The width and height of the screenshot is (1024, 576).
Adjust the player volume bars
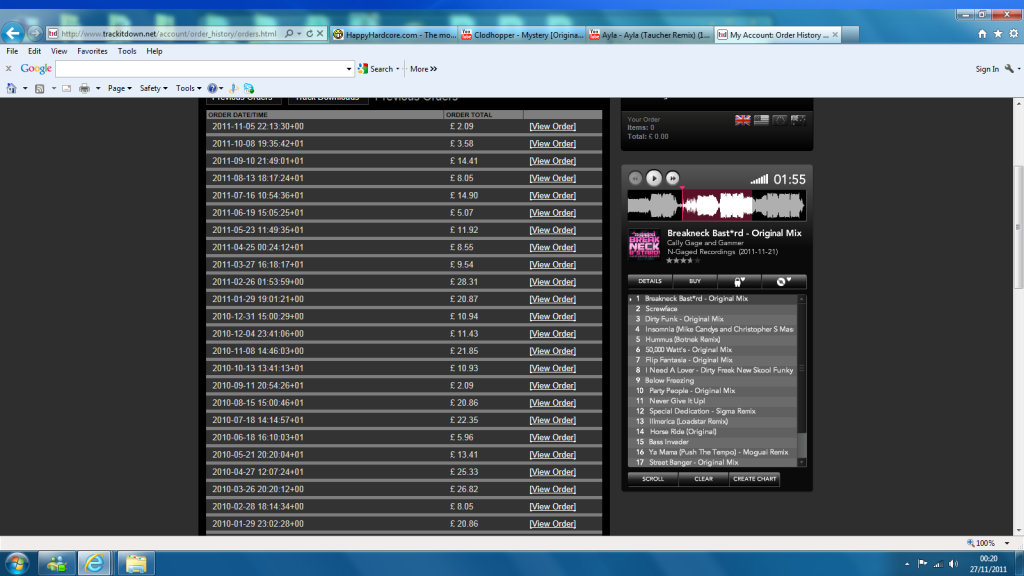point(759,179)
